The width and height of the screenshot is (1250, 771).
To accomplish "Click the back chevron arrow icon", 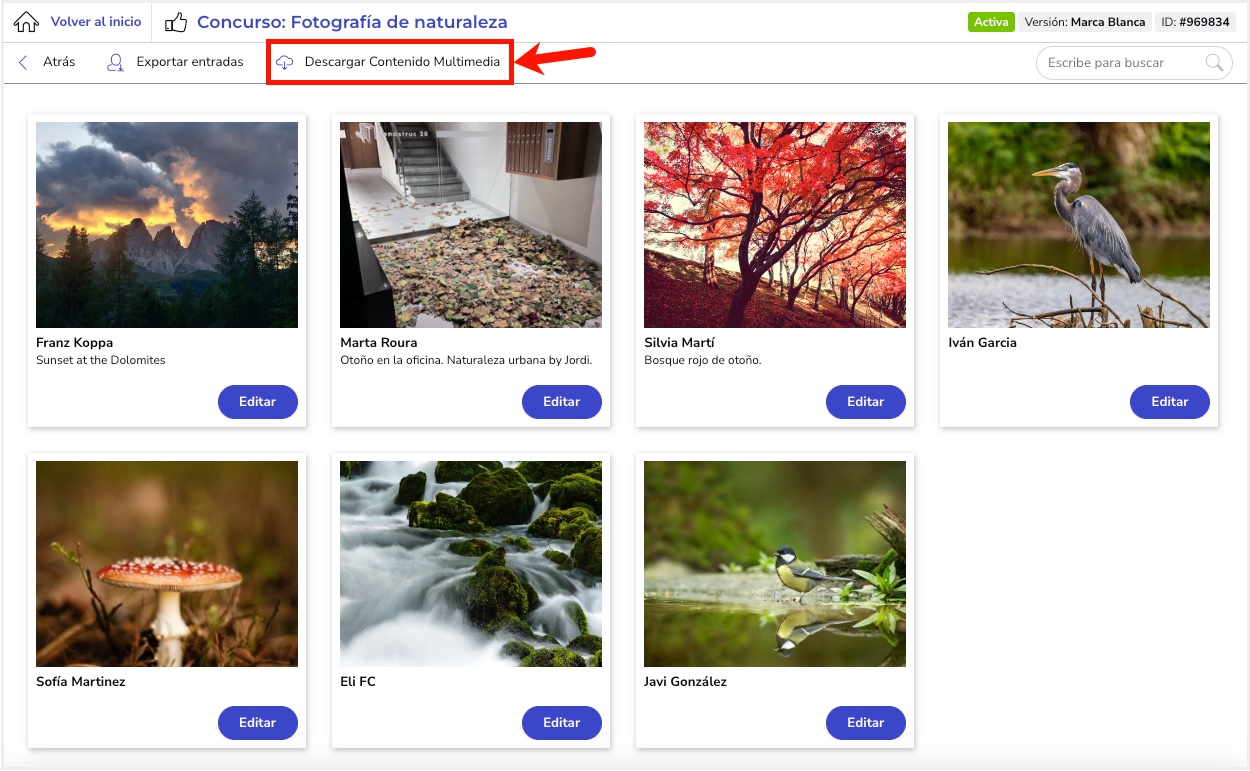I will pos(23,62).
